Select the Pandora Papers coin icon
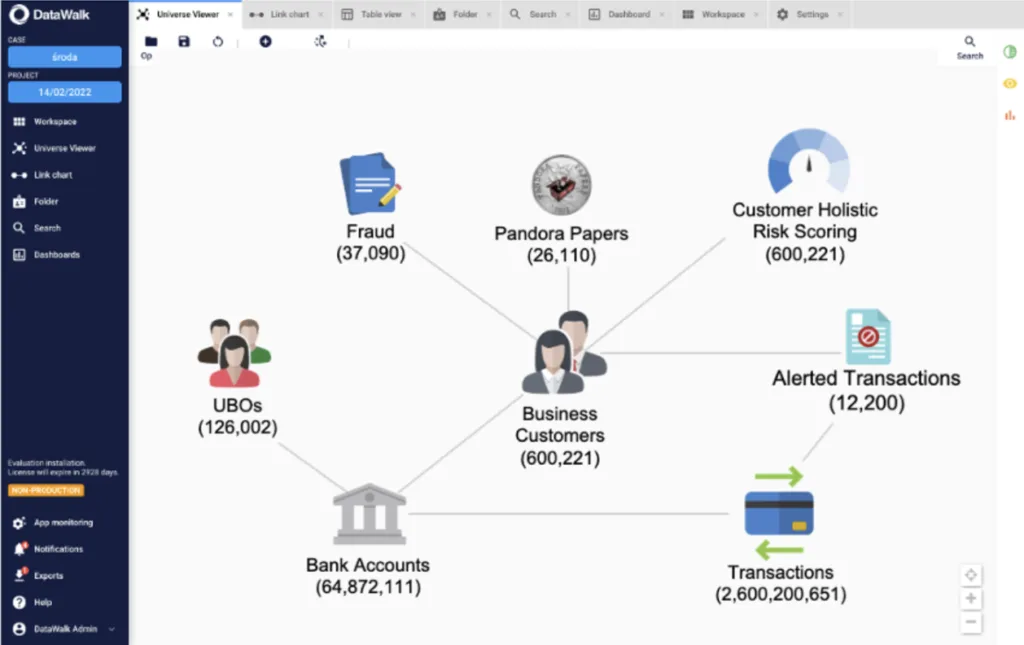 pos(561,185)
